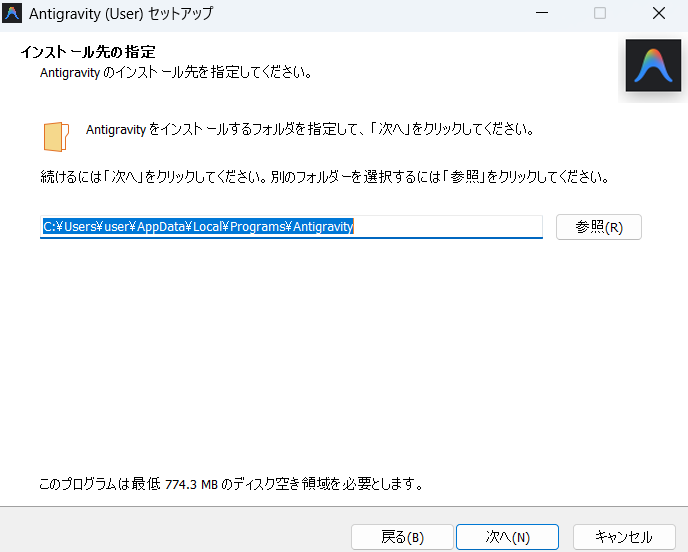Viewport: 688px width, 552px height.
Task: Click the large Antigravity logo in the header
Action: (x=653, y=69)
